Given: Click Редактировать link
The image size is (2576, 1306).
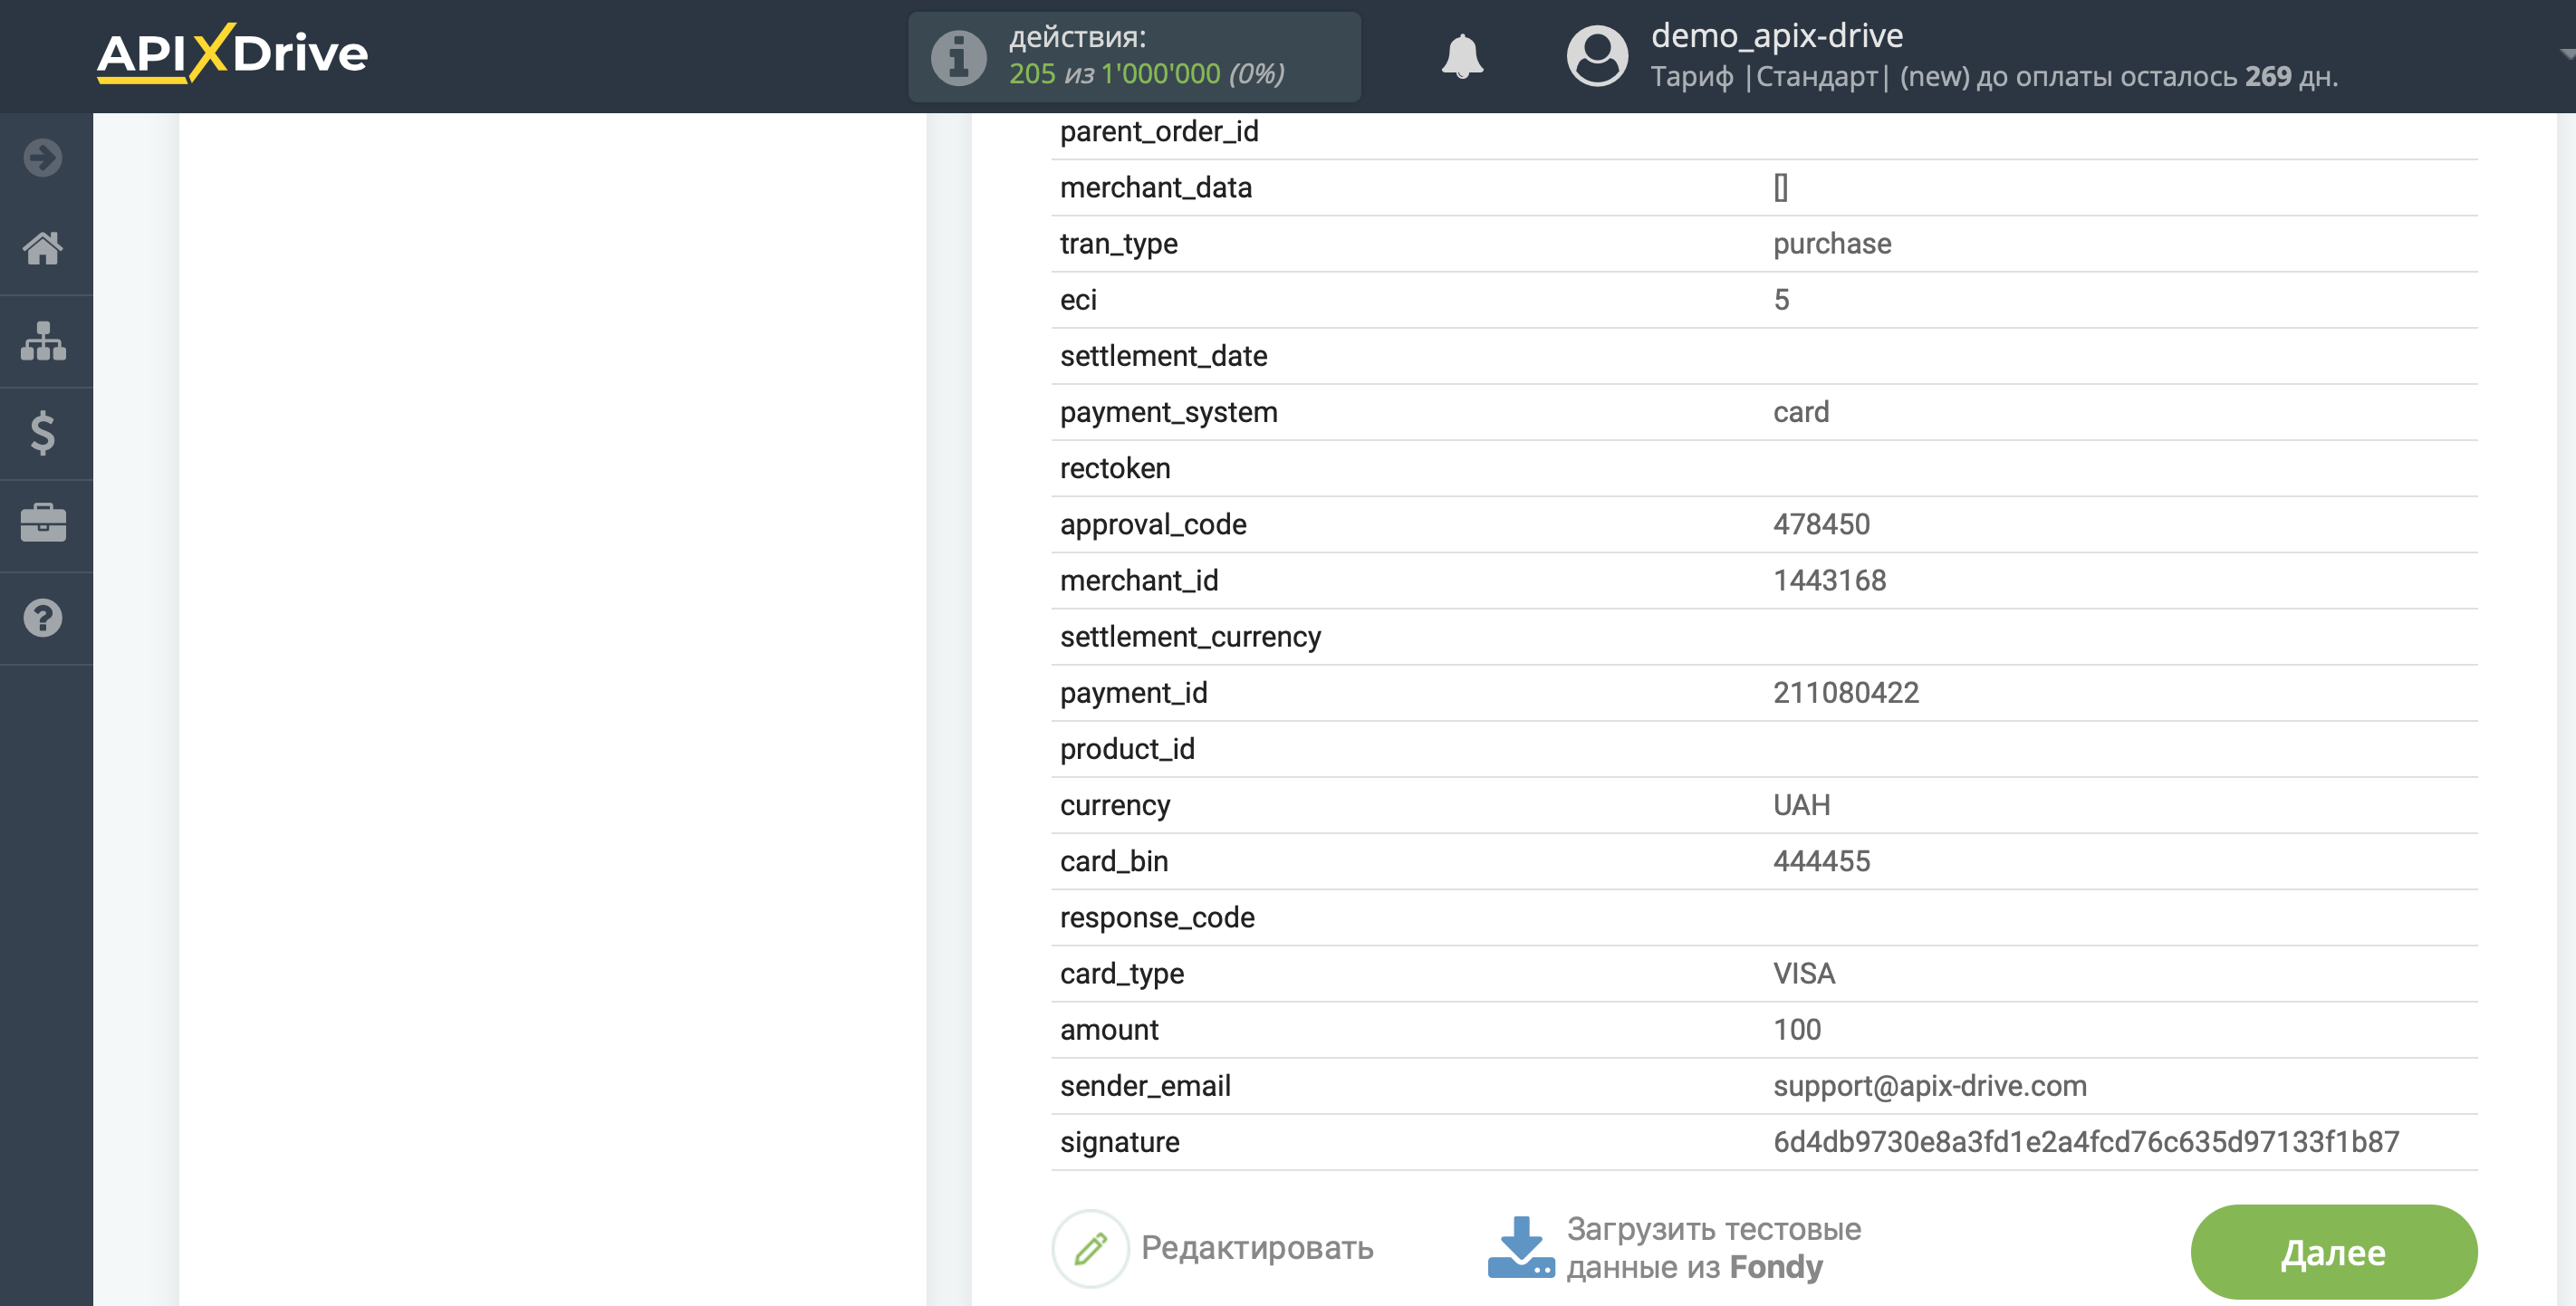Looking at the screenshot, I should (x=1257, y=1248).
